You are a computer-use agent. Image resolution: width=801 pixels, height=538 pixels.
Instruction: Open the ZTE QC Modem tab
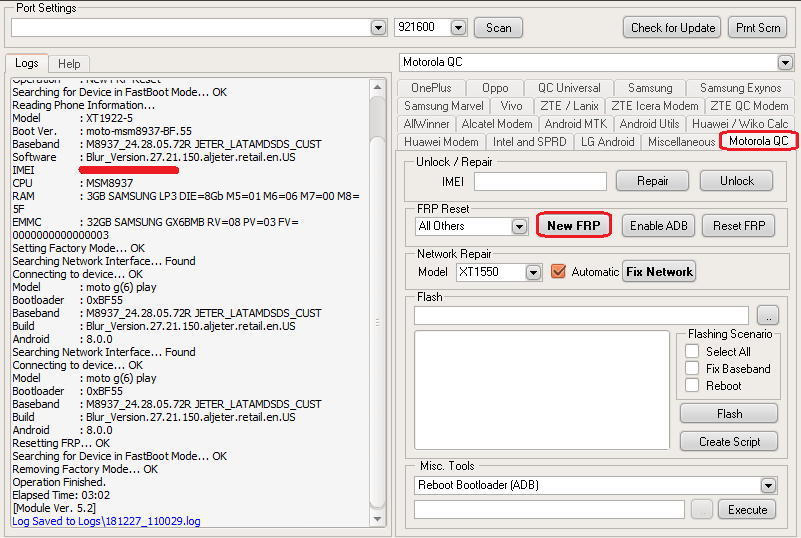(749, 106)
